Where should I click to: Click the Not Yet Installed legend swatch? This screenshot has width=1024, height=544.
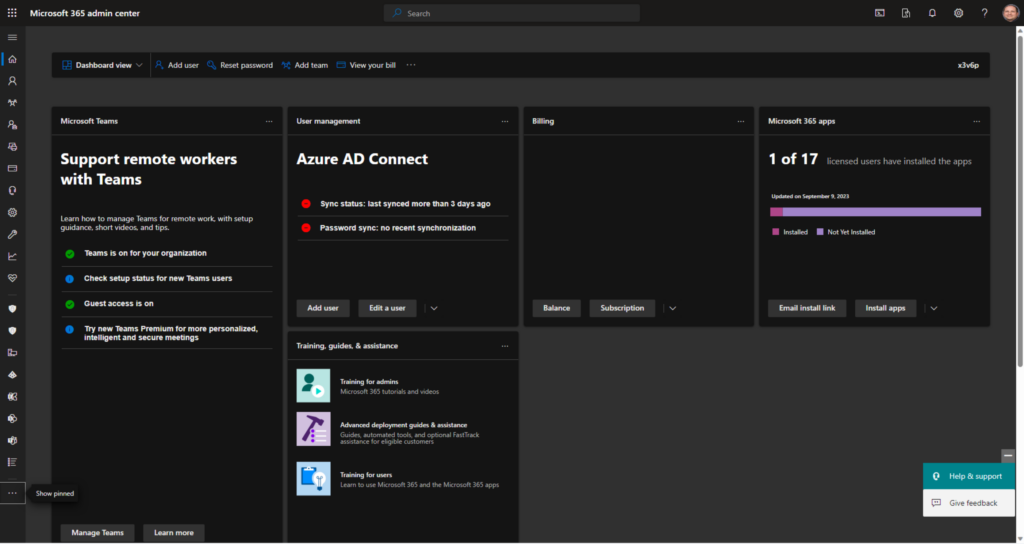coord(820,232)
